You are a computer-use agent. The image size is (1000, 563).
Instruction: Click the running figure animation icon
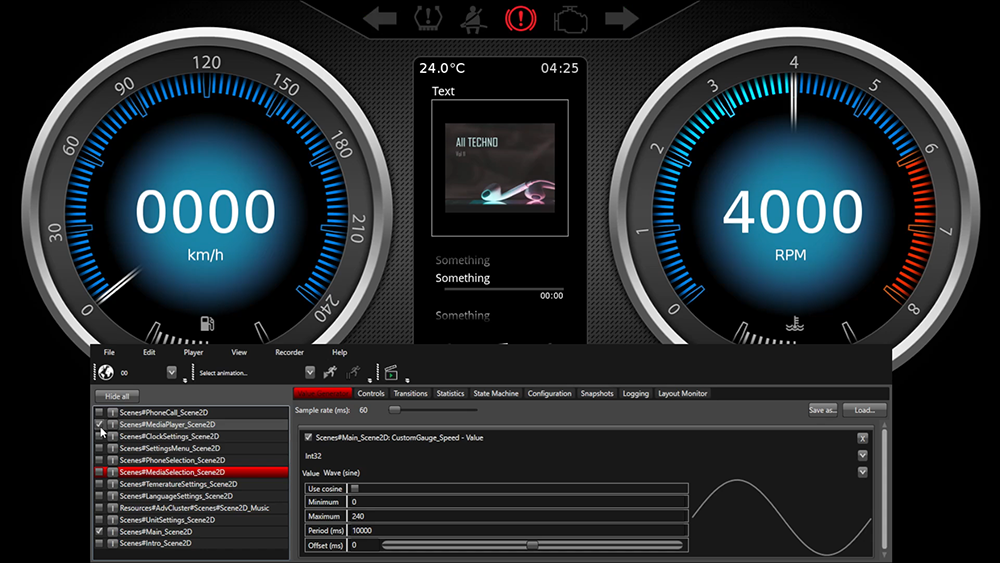[x=332, y=372]
